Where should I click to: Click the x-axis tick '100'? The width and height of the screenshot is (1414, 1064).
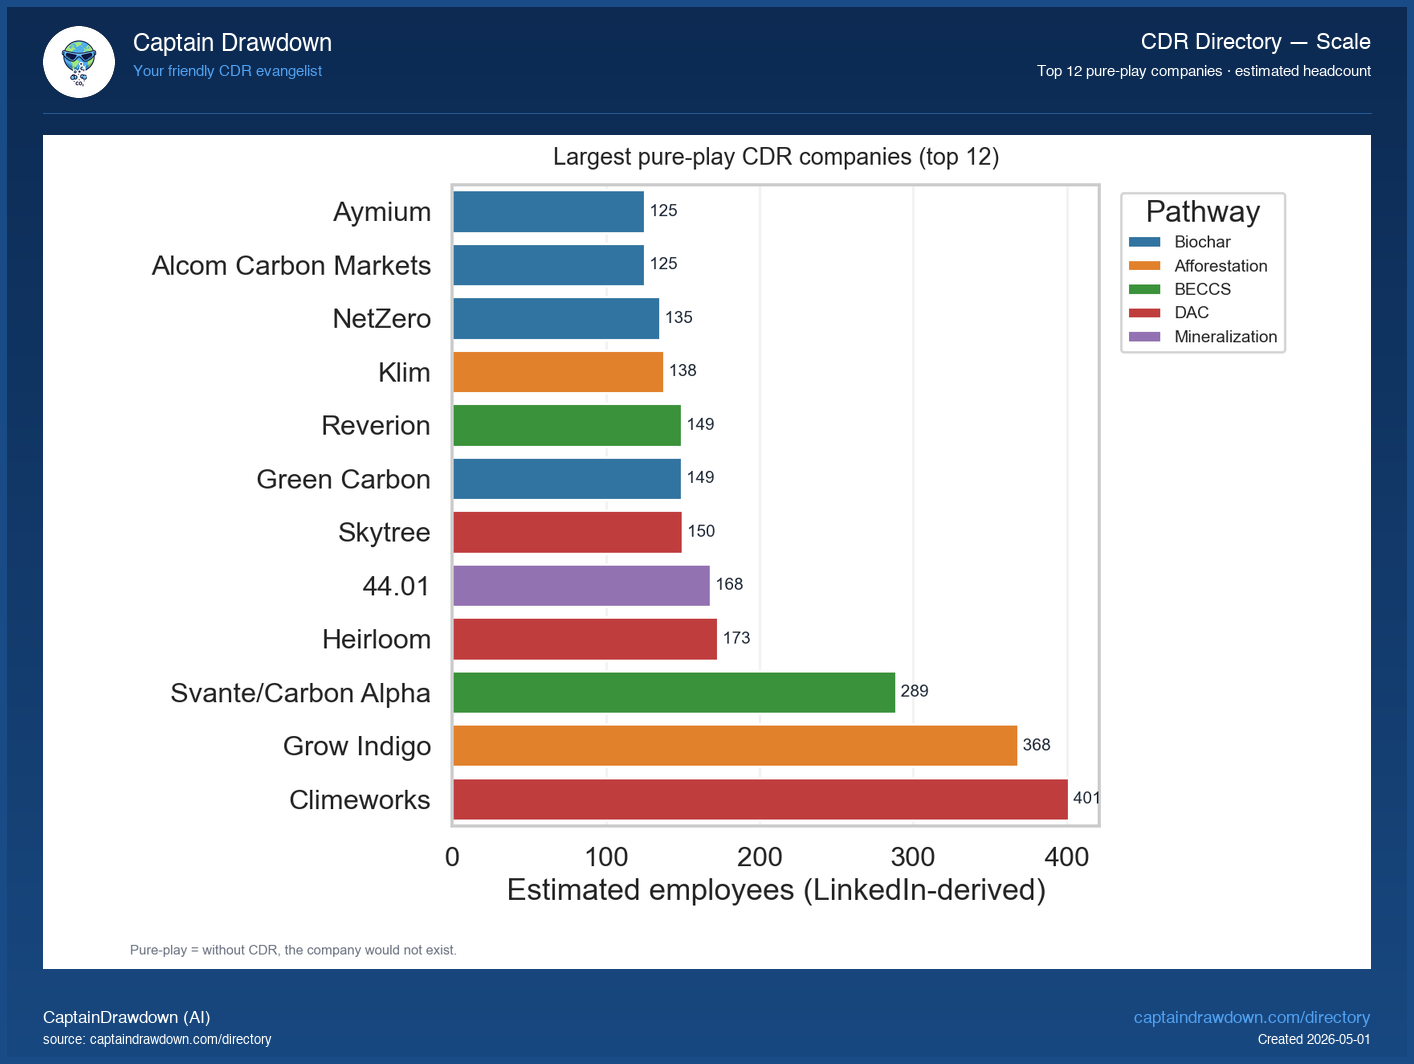click(606, 857)
